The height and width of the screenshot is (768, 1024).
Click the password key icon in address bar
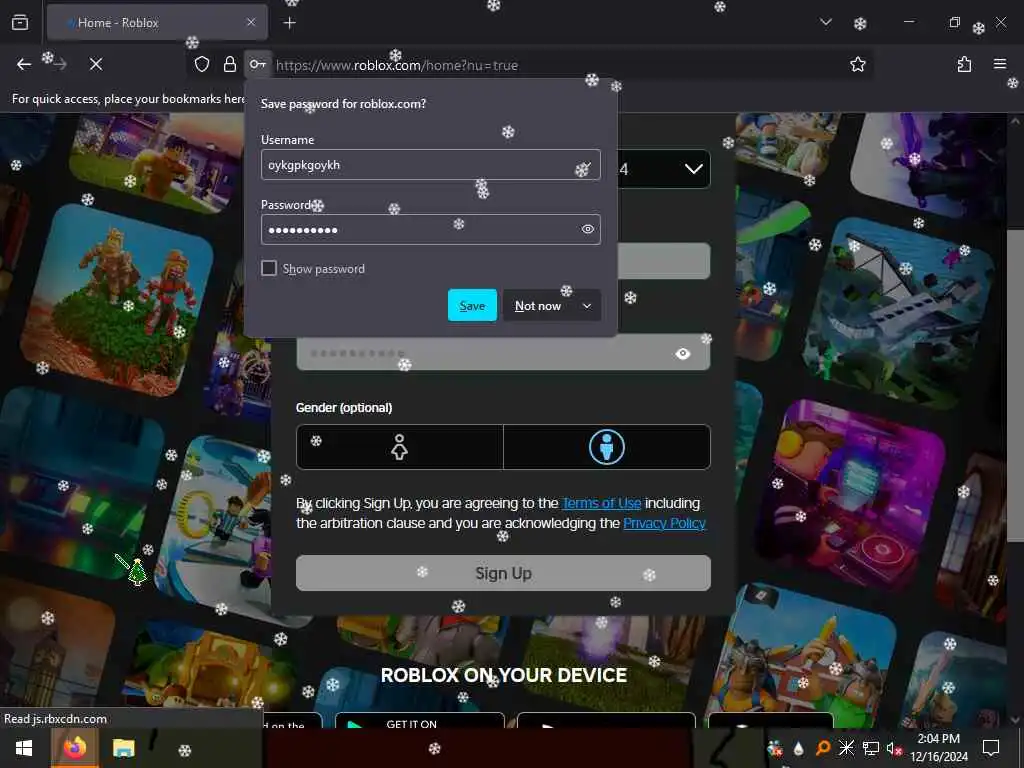[258, 64]
